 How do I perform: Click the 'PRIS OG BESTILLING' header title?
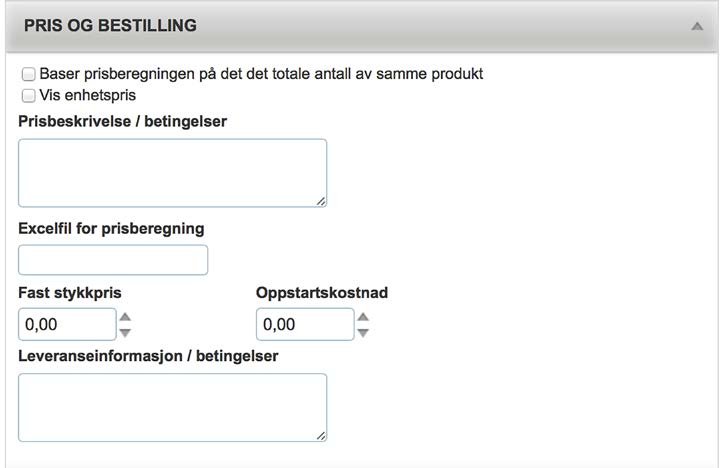coord(110,26)
